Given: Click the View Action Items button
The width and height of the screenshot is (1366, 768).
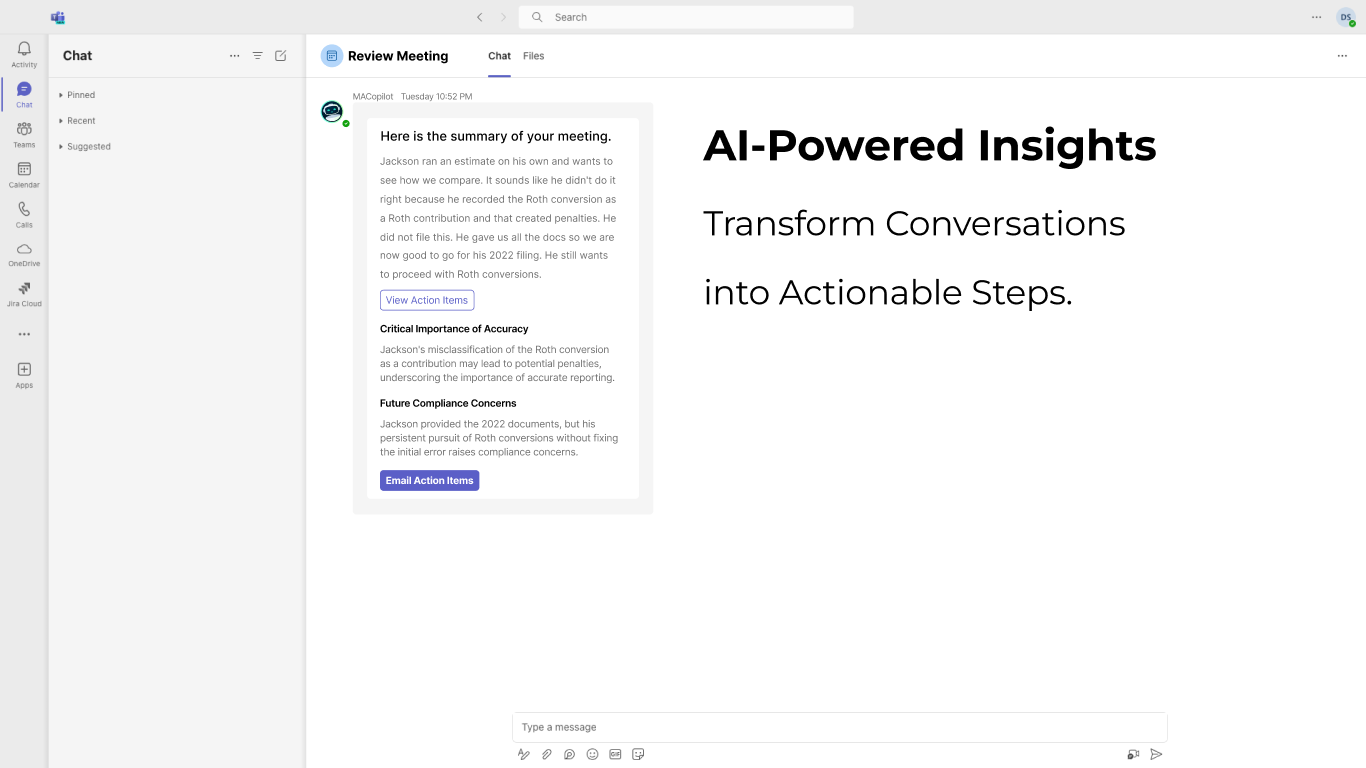Looking at the screenshot, I should (427, 300).
